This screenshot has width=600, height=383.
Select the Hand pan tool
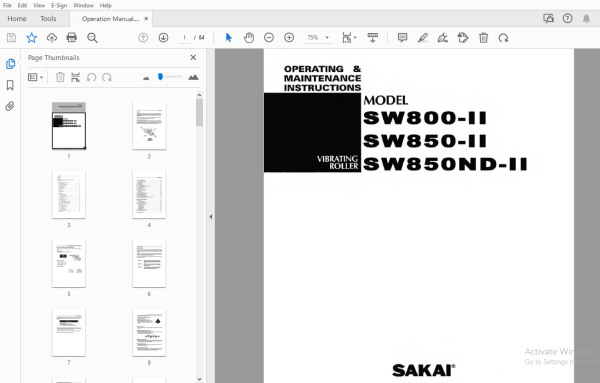[x=249, y=37]
